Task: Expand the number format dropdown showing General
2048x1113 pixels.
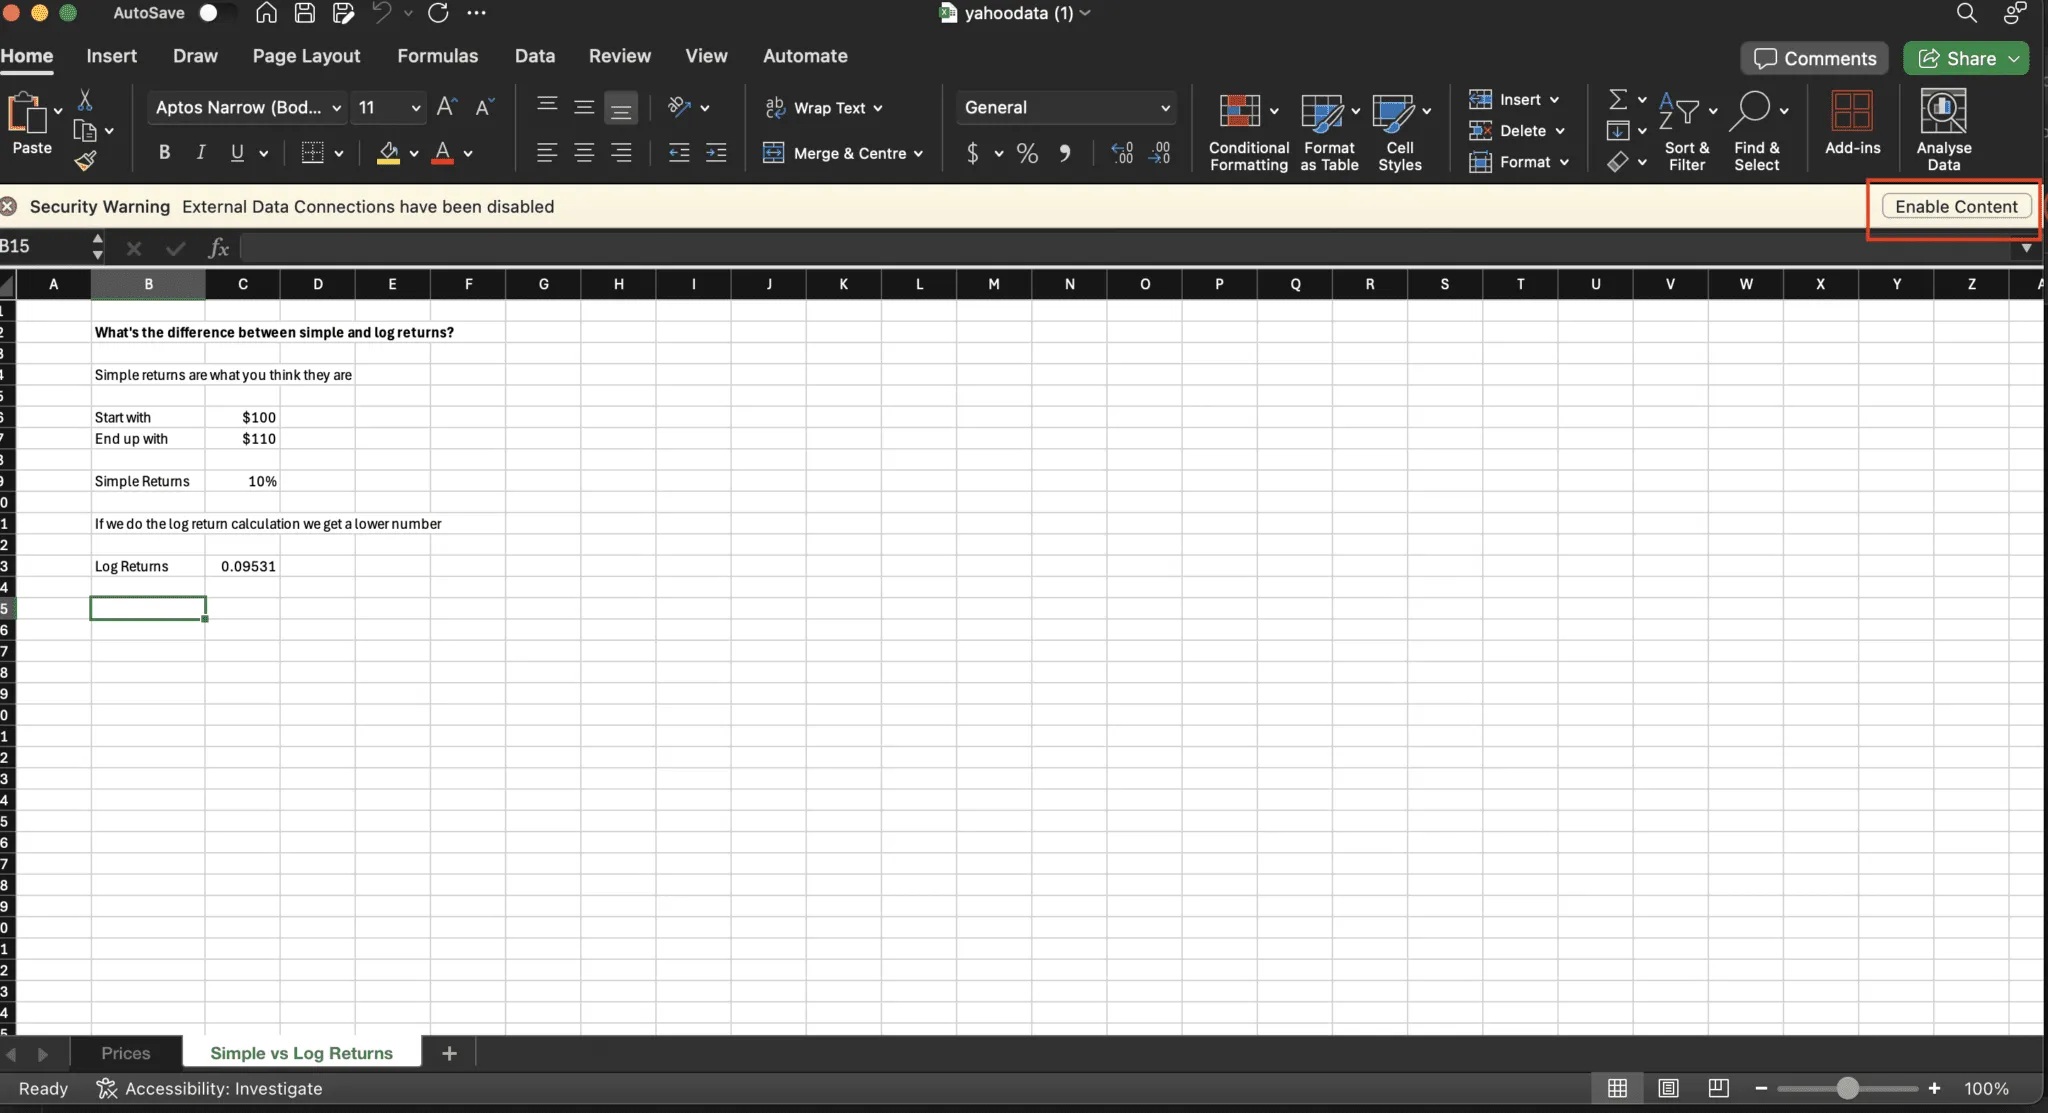Action: coord(1163,107)
